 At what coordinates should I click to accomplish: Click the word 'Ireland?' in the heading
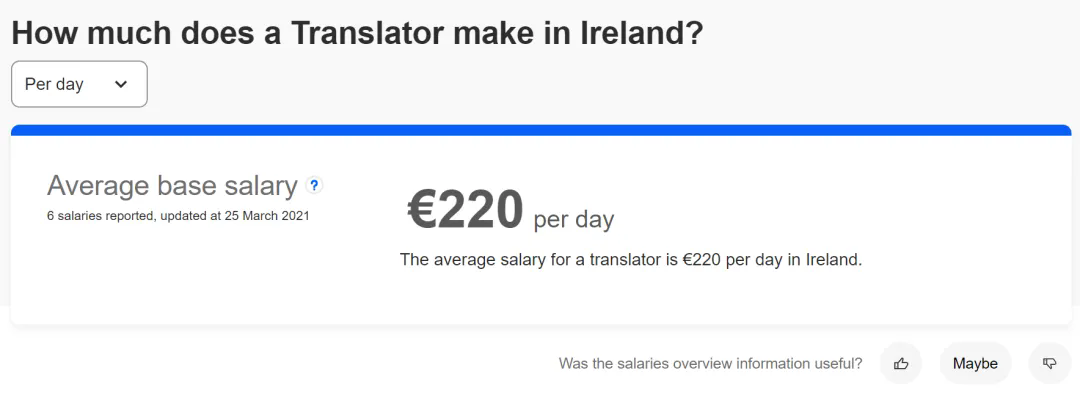(x=642, y=33)
